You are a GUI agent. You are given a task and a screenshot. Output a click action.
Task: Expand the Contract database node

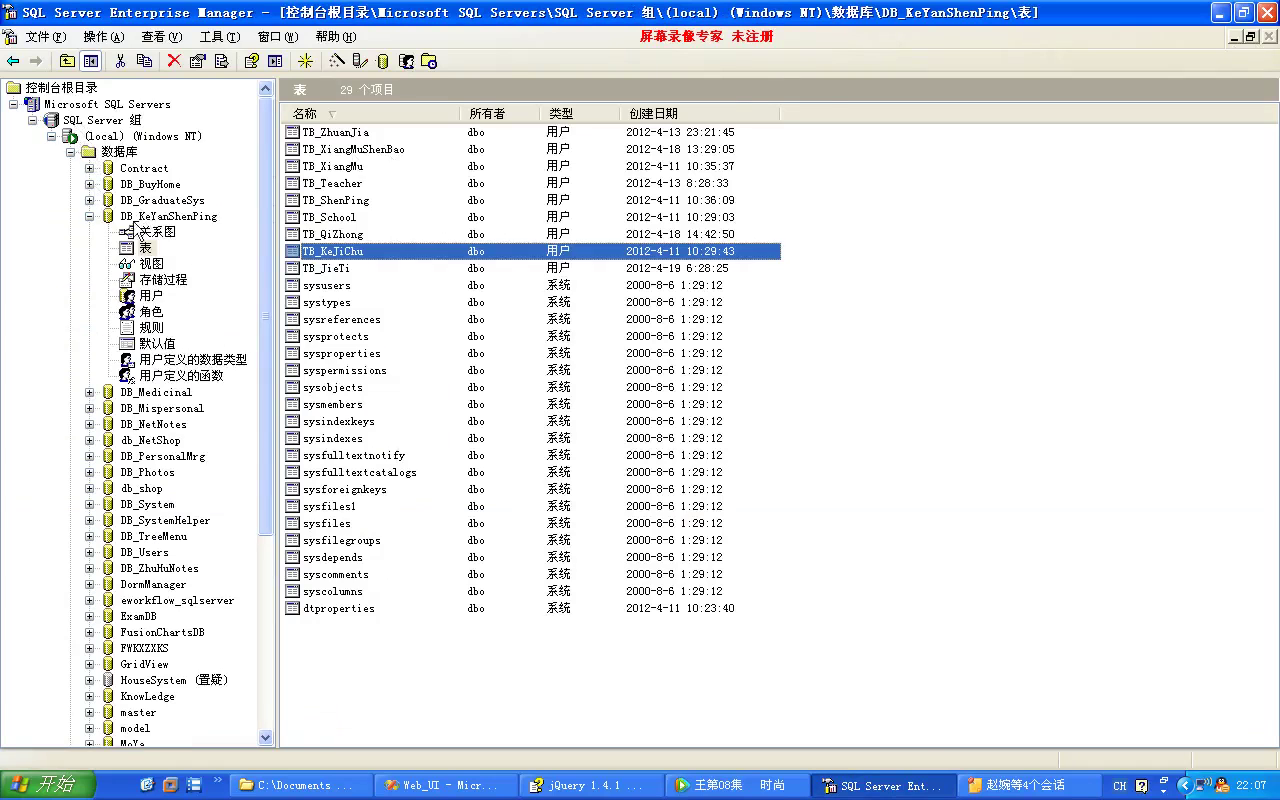(x=89, y=168)
